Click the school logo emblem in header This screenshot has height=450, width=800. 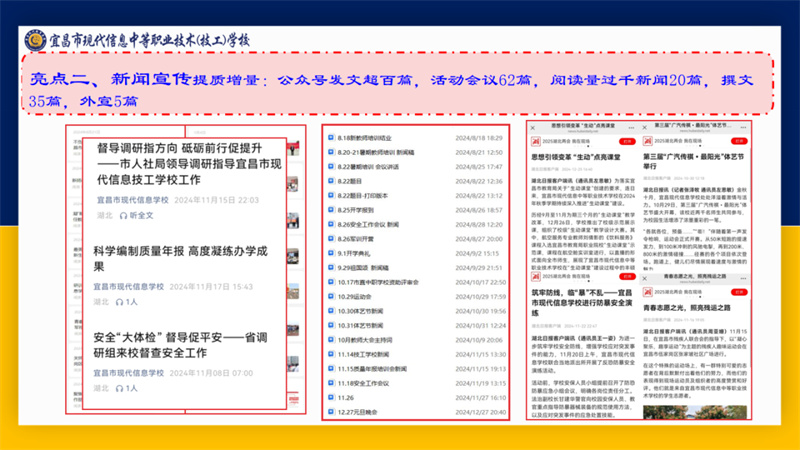[x=35, y=41]
